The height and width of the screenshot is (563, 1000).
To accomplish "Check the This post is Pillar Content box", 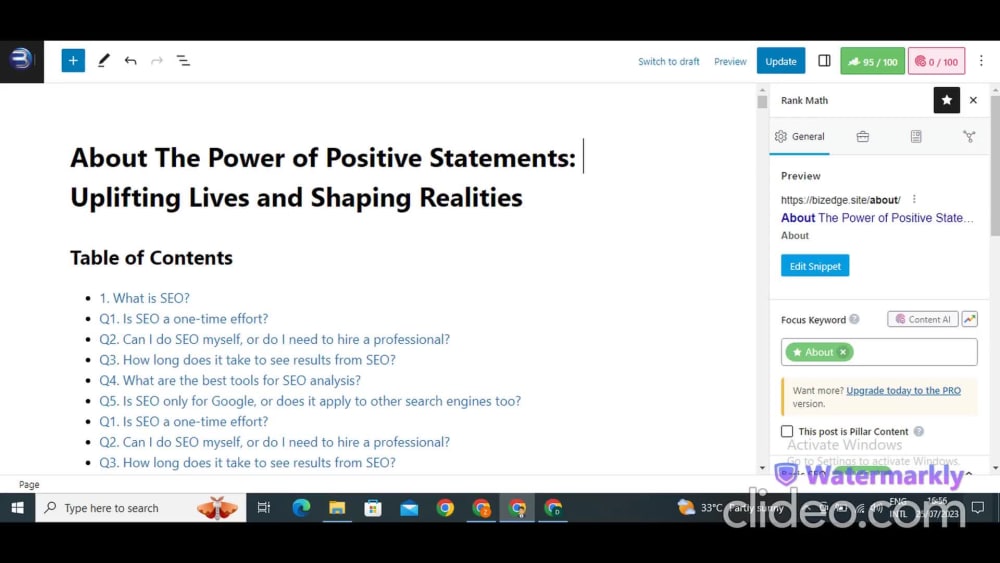I will click(787, 431).
